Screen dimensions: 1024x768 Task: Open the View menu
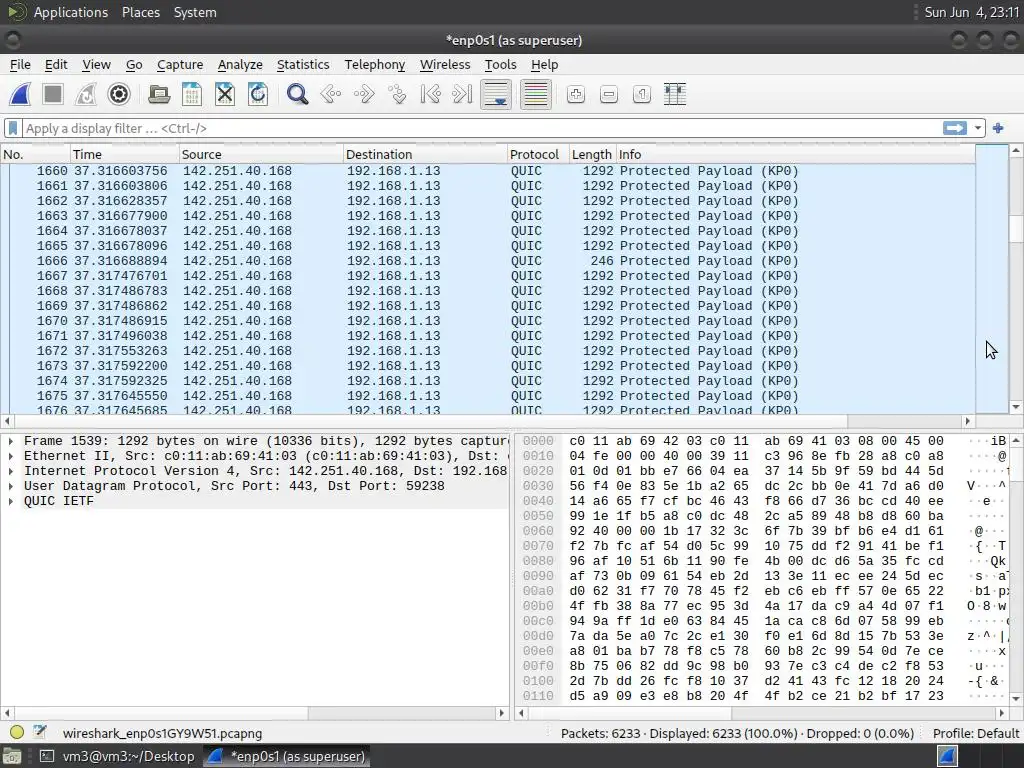click(96, 65)
